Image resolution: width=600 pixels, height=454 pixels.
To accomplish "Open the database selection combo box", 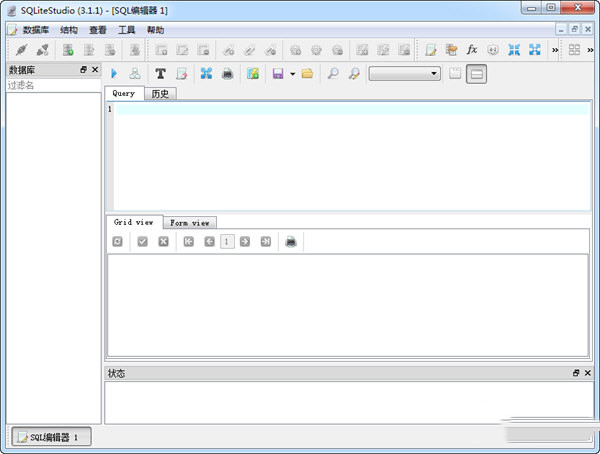I will [x=404, y=73].
